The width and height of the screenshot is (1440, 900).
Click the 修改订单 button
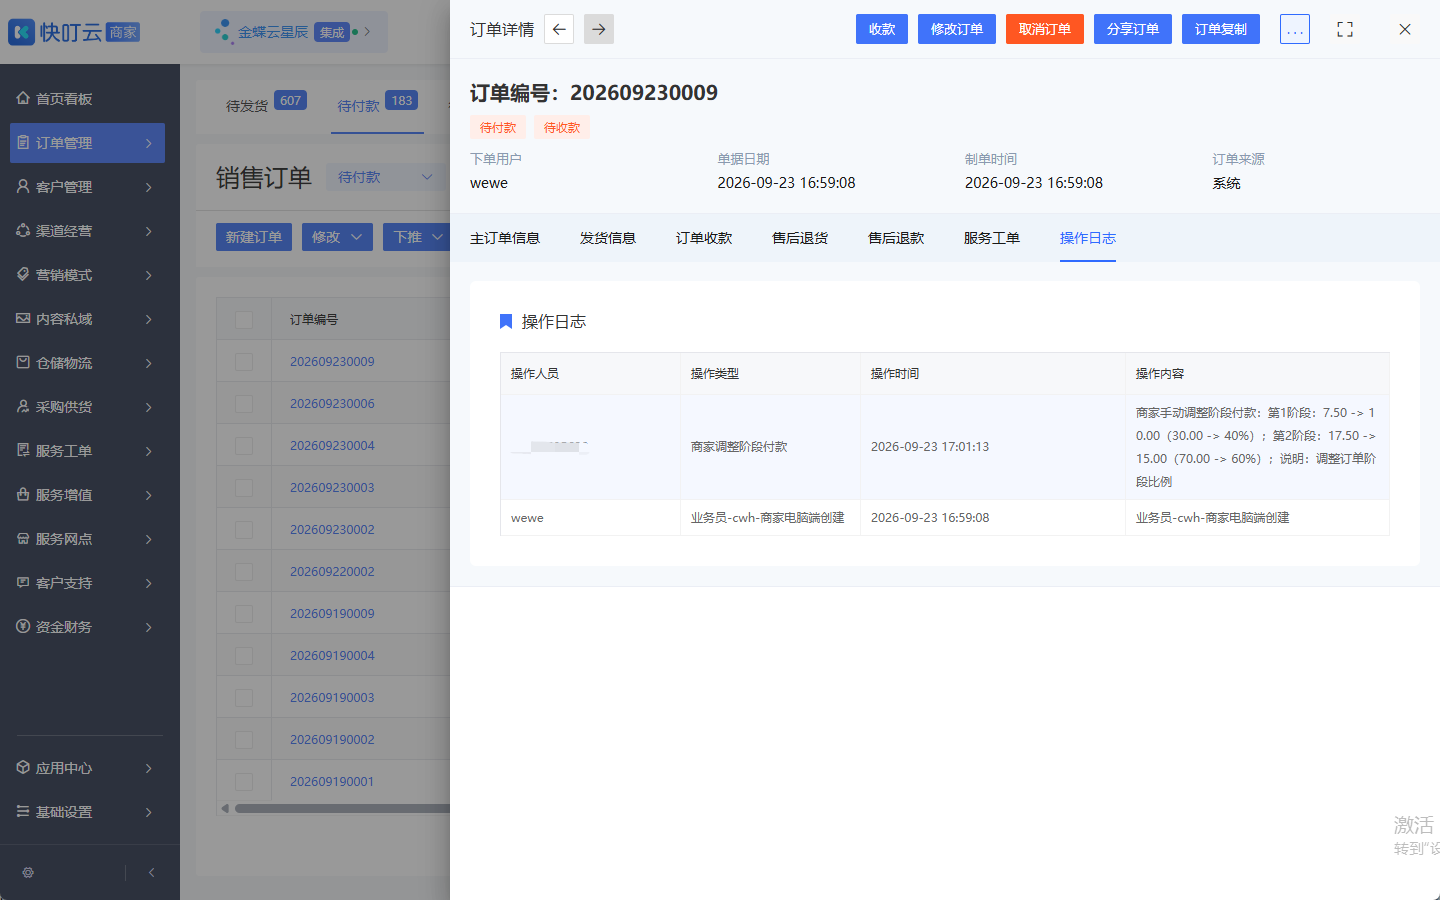[957, 29]
